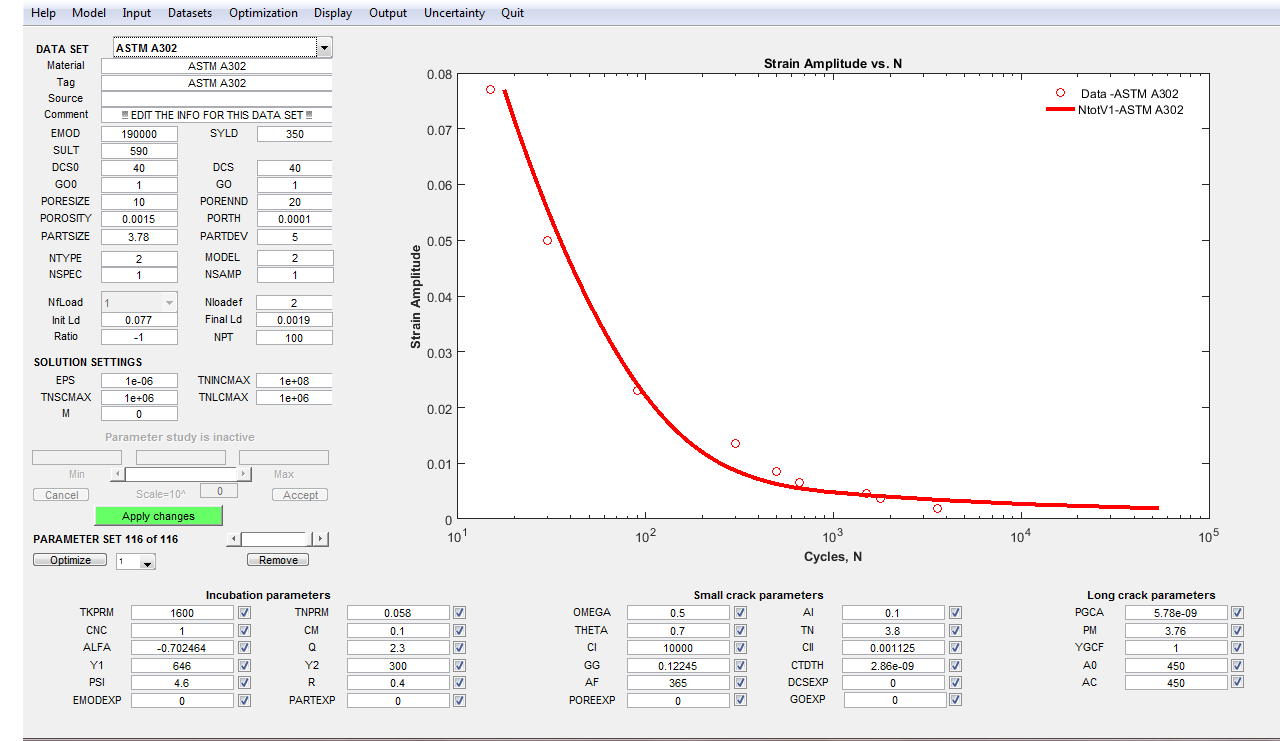Click the right arrow of the parameter study slider
Image resolution: width=1280 pixels, height=741 pixels.
tap(243, 474)
